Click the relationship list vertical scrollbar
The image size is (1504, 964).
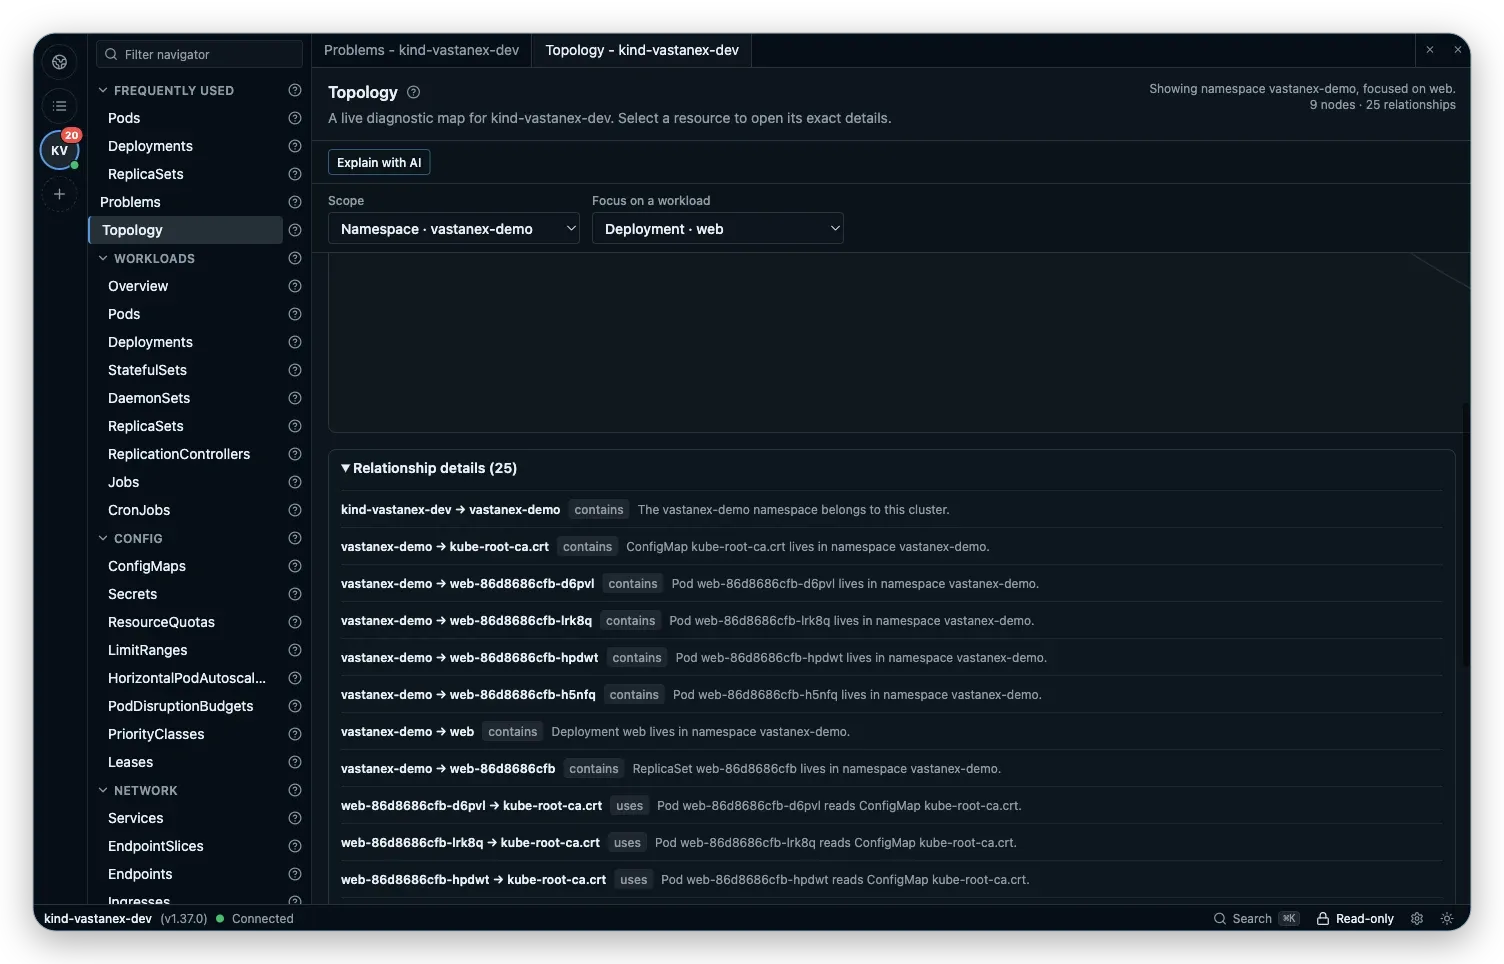point(1466,535)
